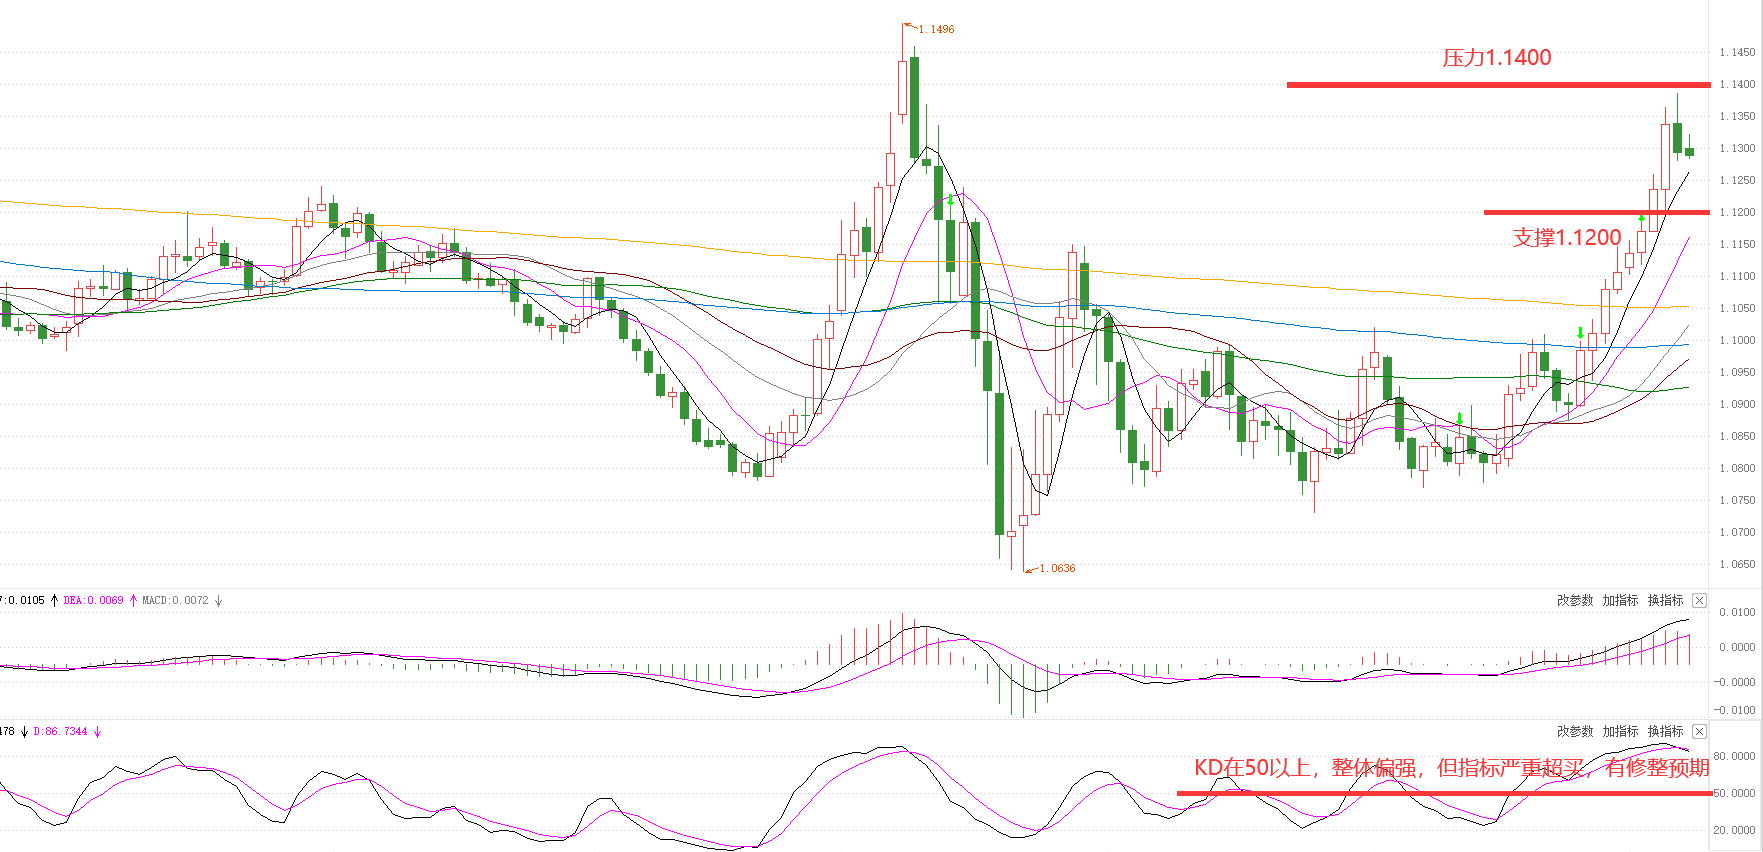Click 加指标 in the MACD panel
The width and height of the screenshot is (1763, 852).
[x=1620, y=600]
